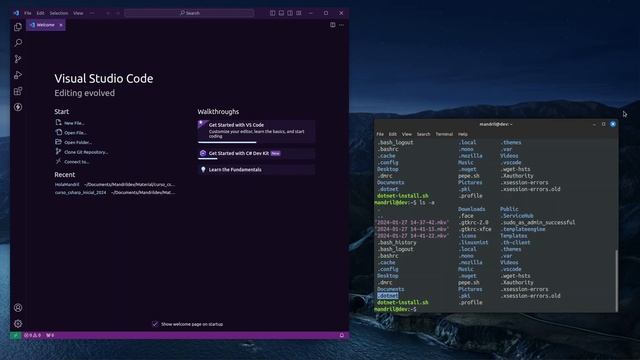Viewport: 640px width, 360px height.
Task: Click the VS Code command center Search box
Action: coord(189,13)
